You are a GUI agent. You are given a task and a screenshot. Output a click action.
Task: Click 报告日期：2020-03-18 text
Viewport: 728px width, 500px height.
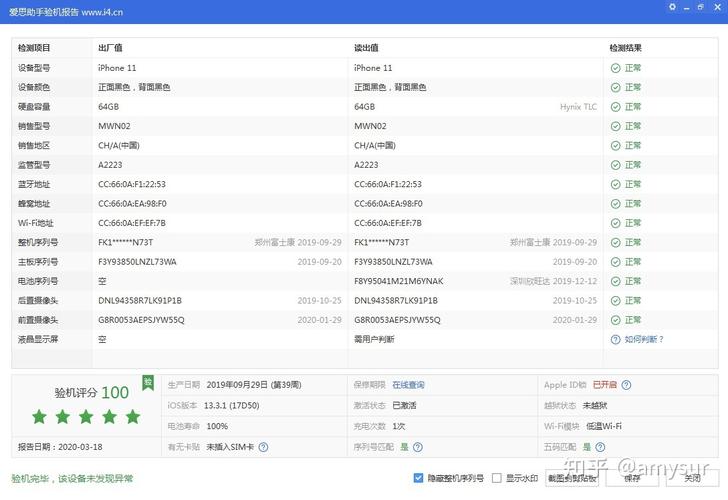point(60,447)
